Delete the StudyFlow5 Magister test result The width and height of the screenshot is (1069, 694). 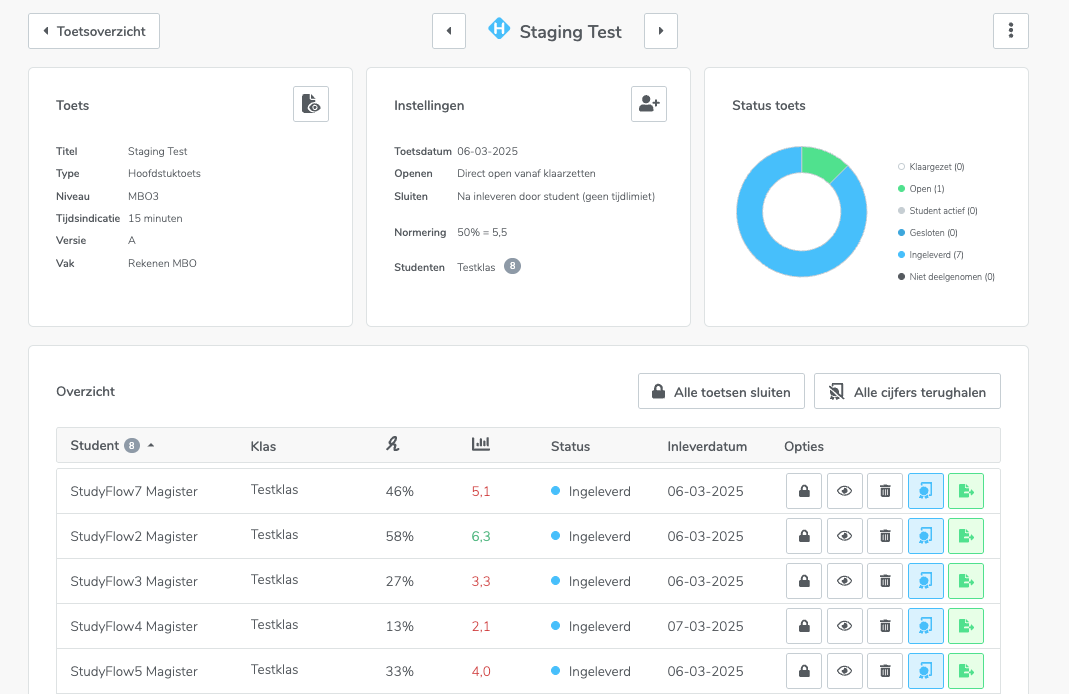pyautogui.click(x=885, y=671)
